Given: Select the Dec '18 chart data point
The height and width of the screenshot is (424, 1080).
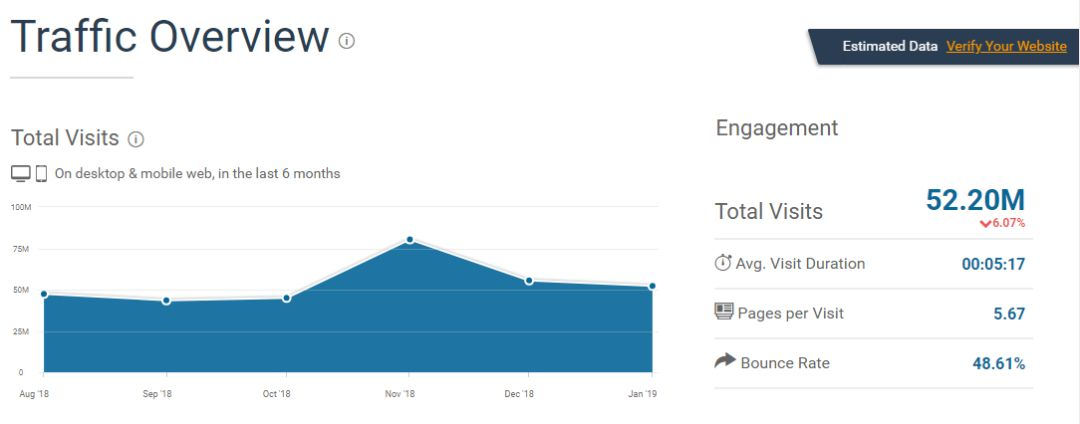Looking at the screenshot, I should pyautogui.click(x=529, y=281).
